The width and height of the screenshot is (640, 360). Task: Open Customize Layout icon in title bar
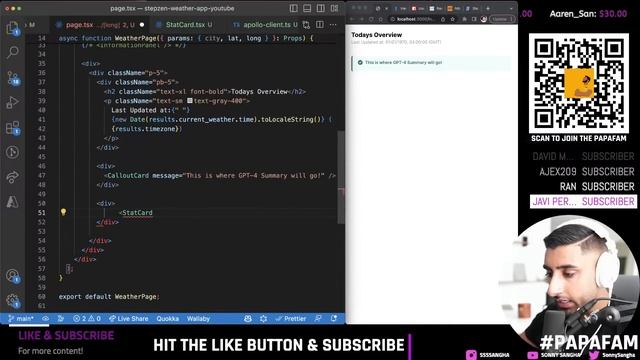334,8
